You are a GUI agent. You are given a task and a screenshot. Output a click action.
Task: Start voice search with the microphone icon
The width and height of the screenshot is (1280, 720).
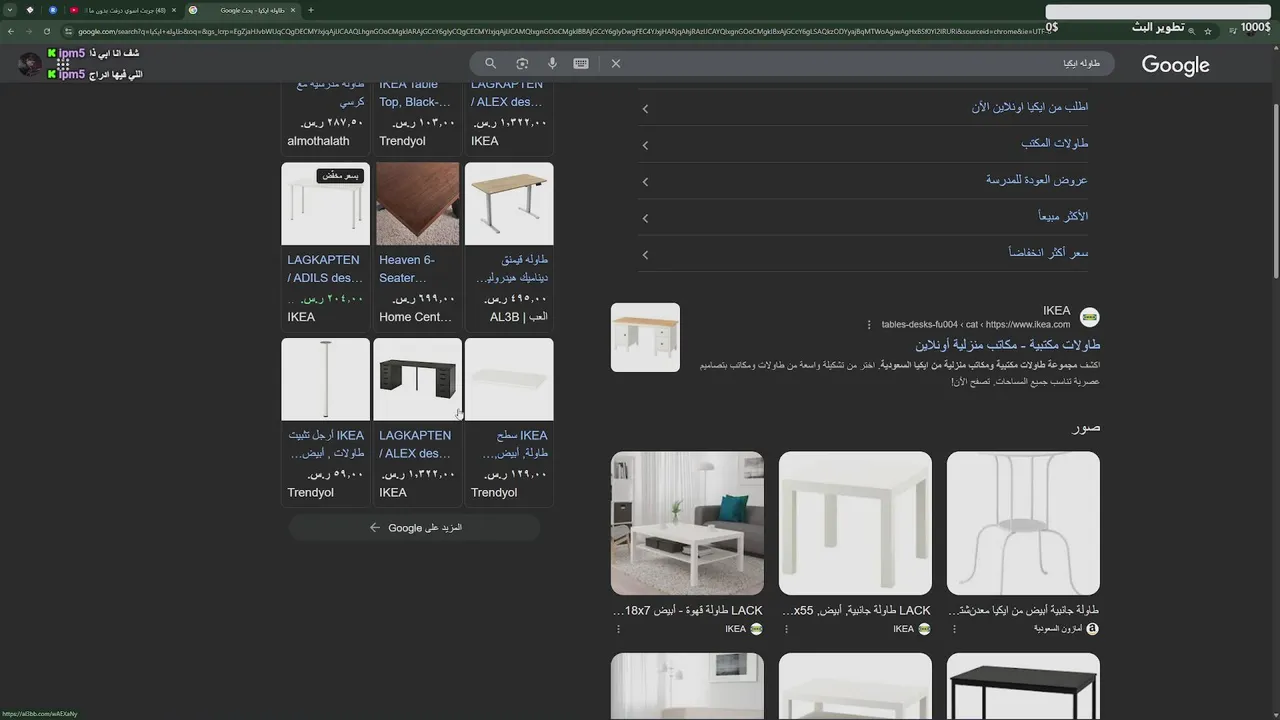(x=552, y=63)
